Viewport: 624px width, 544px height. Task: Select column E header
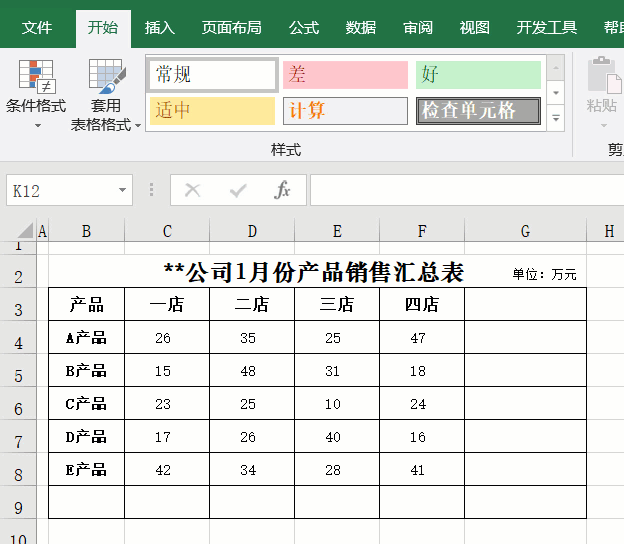337,231
